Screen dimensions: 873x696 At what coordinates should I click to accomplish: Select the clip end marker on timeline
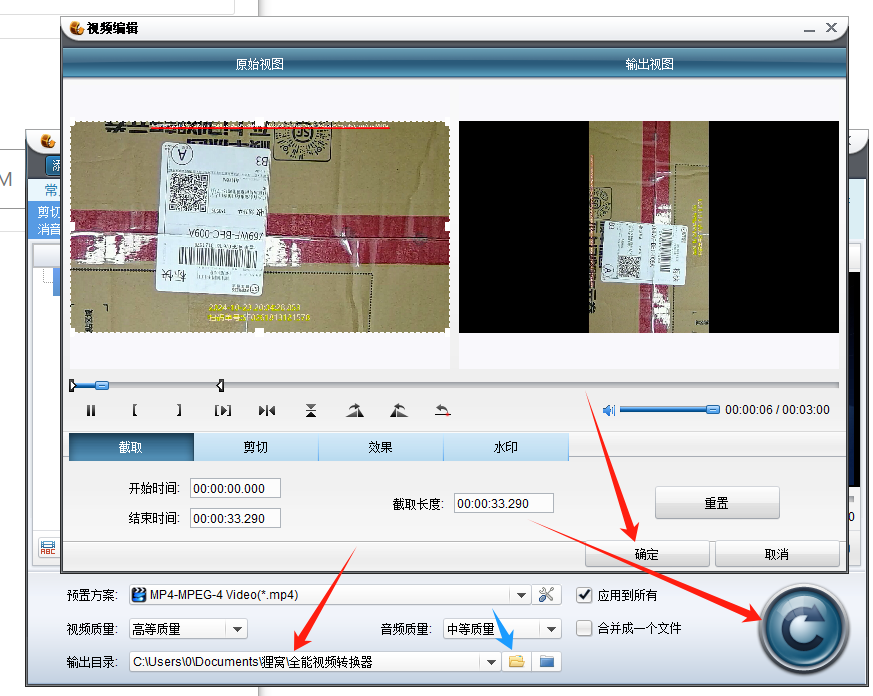pyautogui.click(x=220, y=385)
